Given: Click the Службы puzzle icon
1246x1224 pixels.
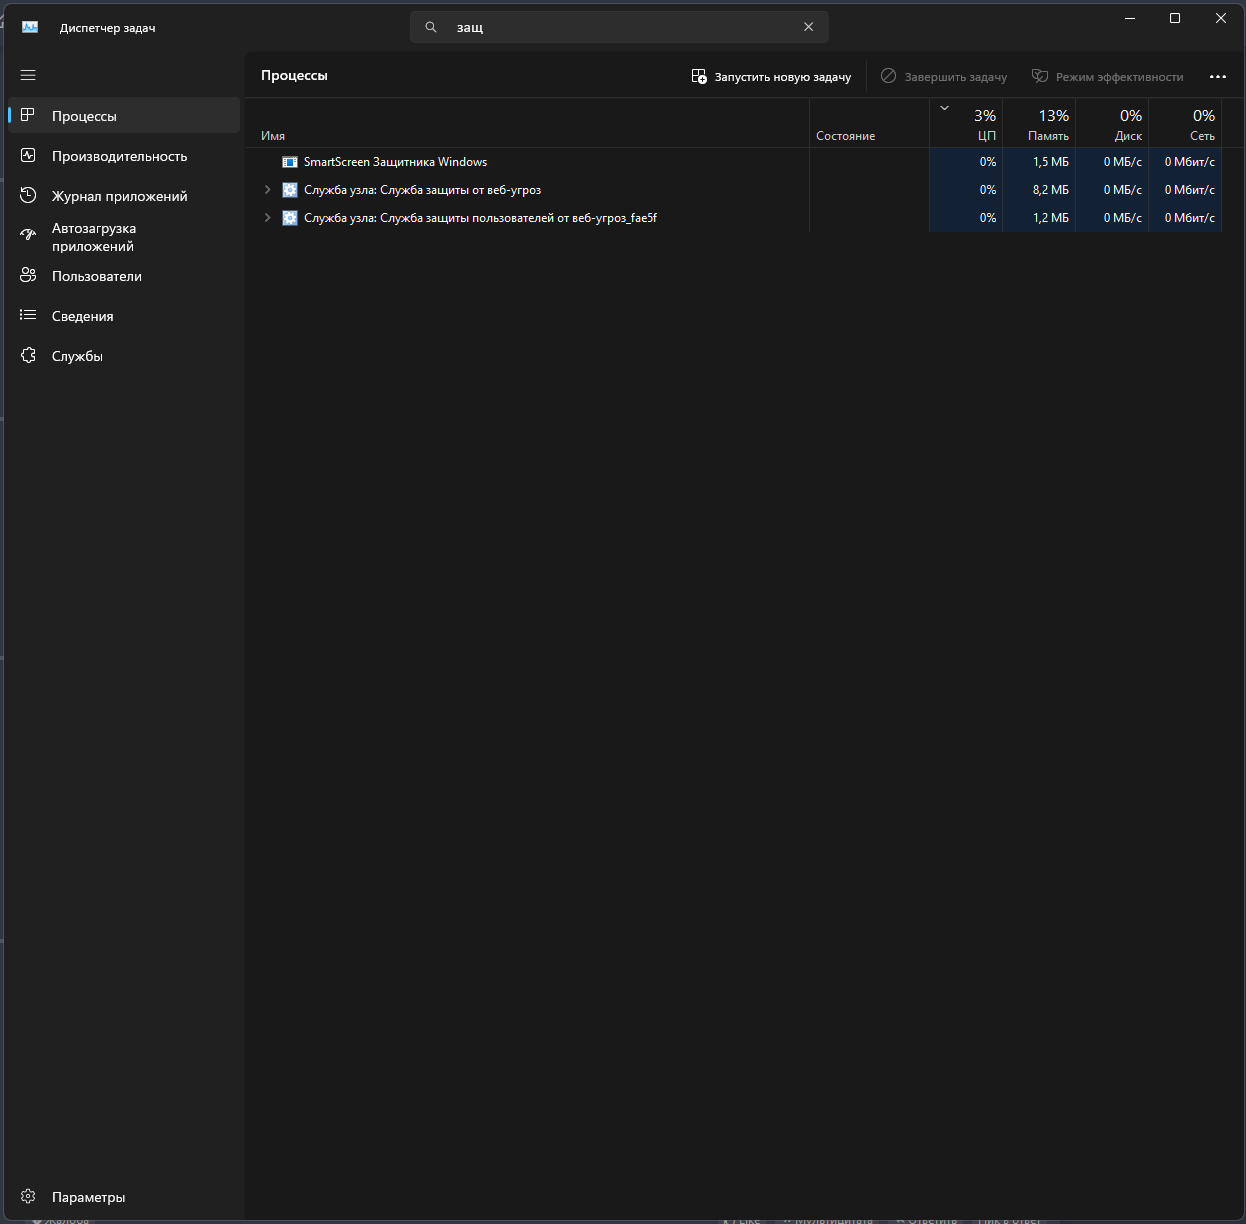Looking at the screenshot, I should pyautogui.click(x=28, y=355).
